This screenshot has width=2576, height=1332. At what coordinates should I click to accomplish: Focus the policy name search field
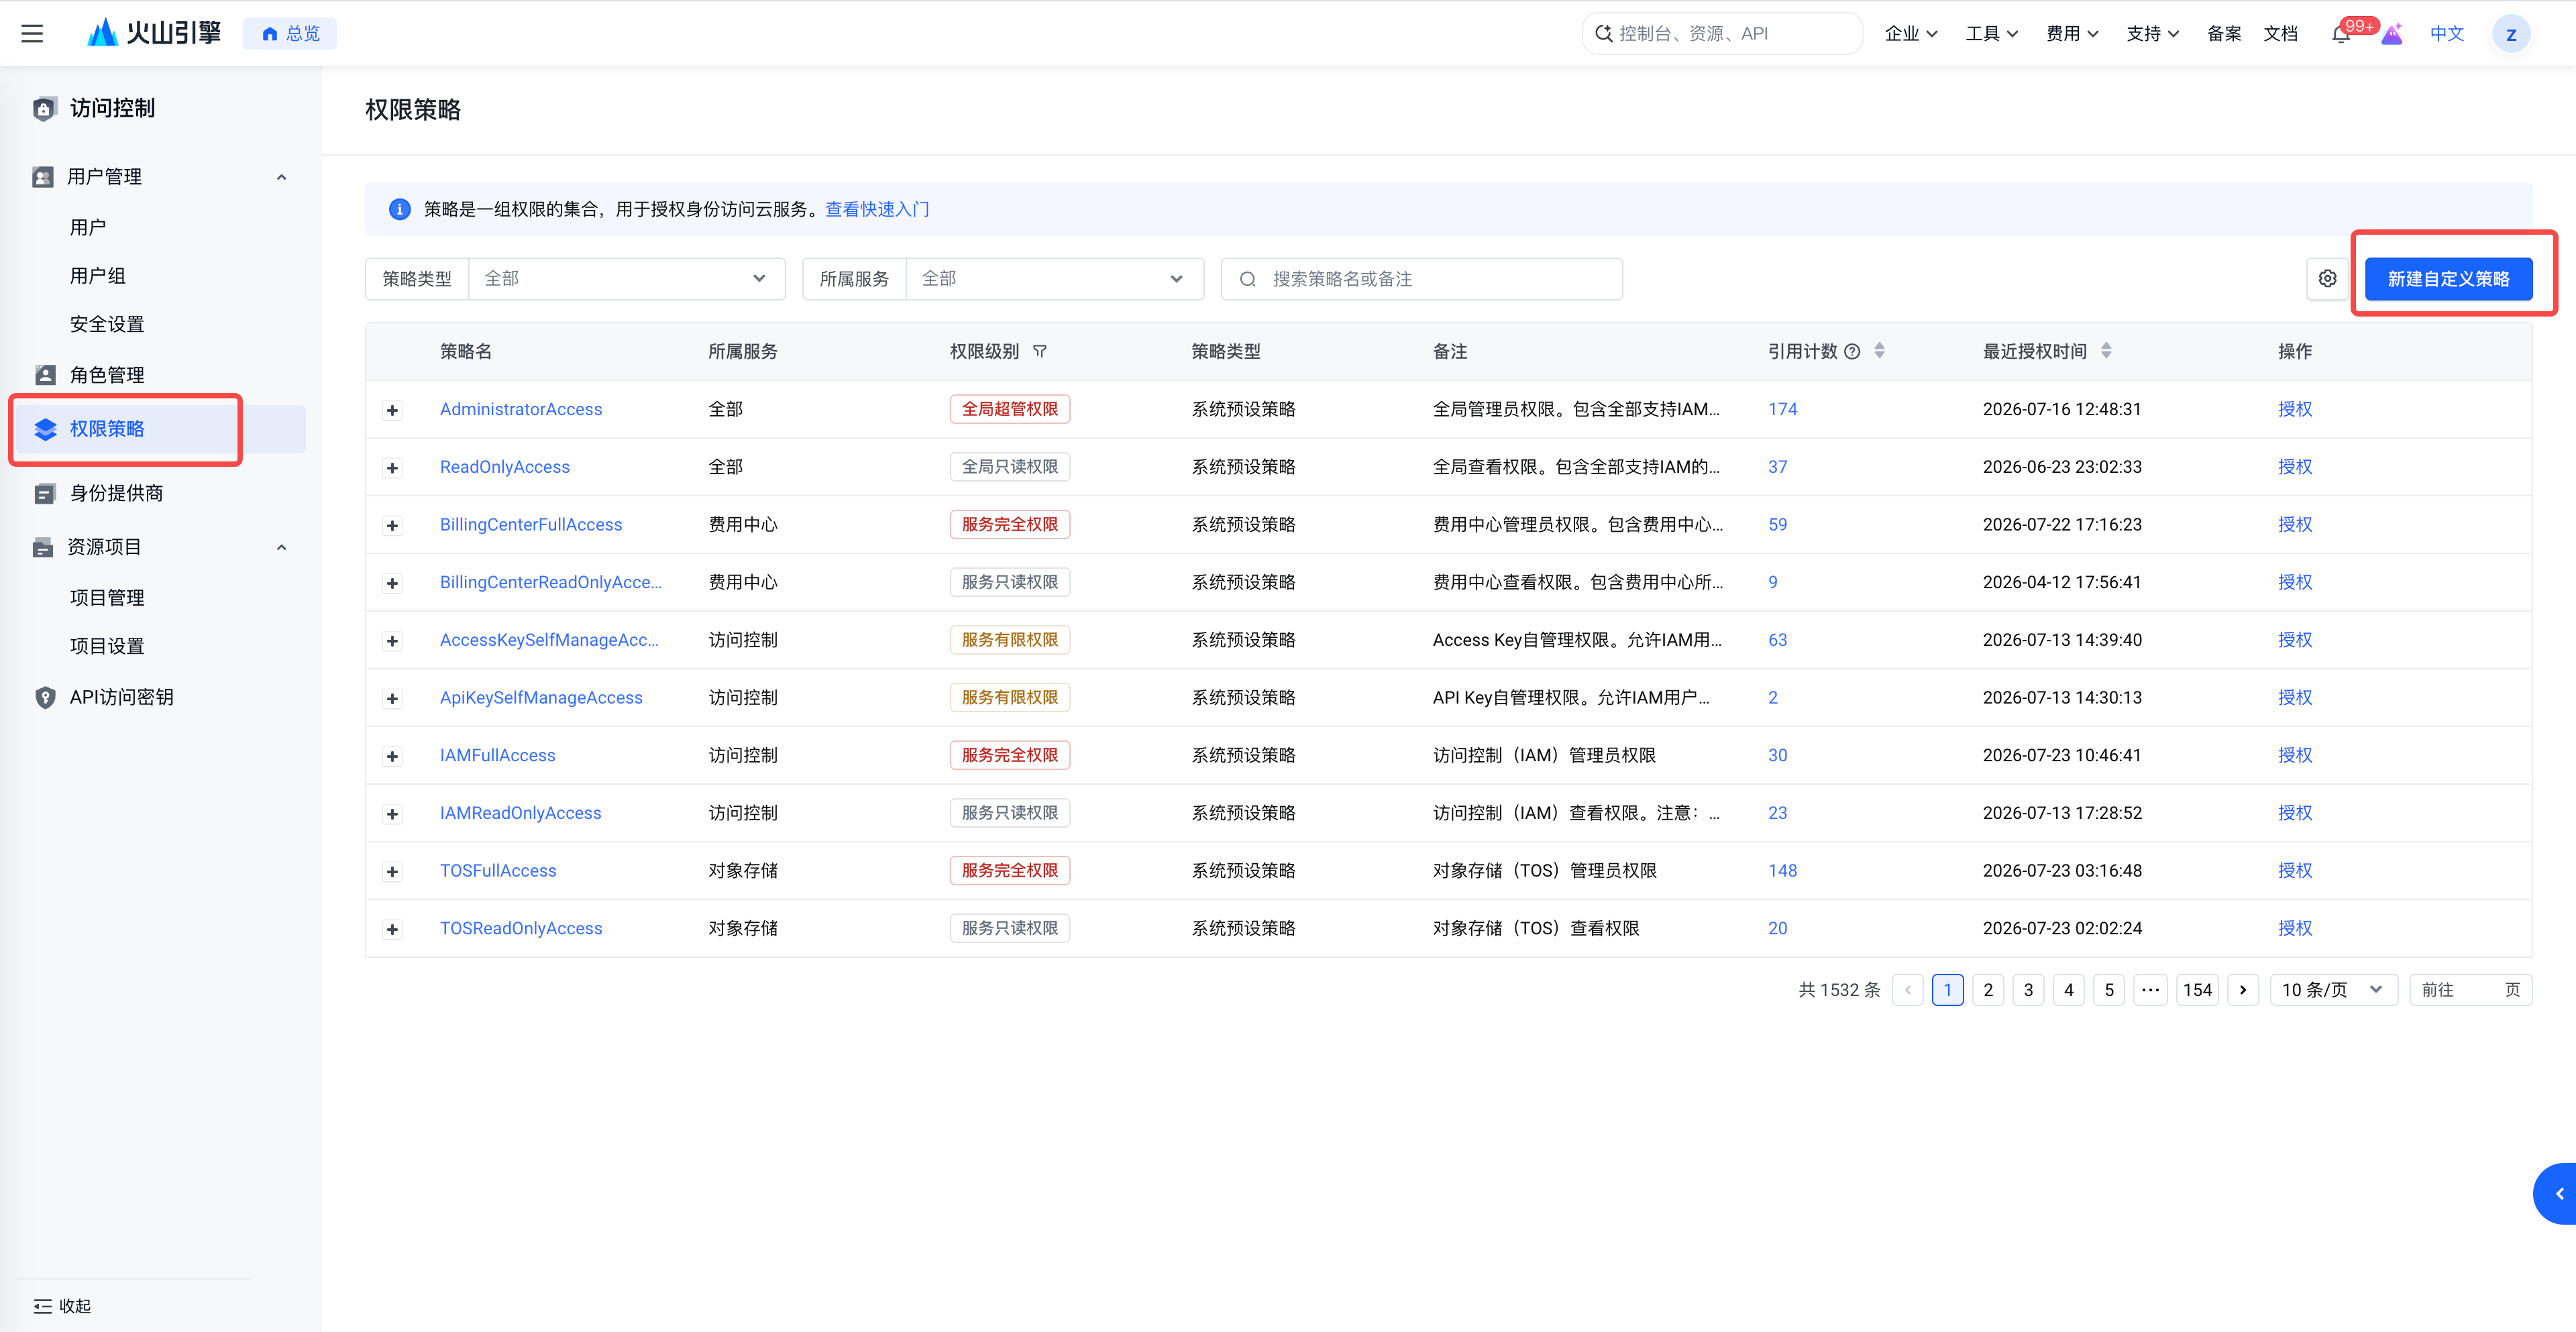tap(1421, 279)
